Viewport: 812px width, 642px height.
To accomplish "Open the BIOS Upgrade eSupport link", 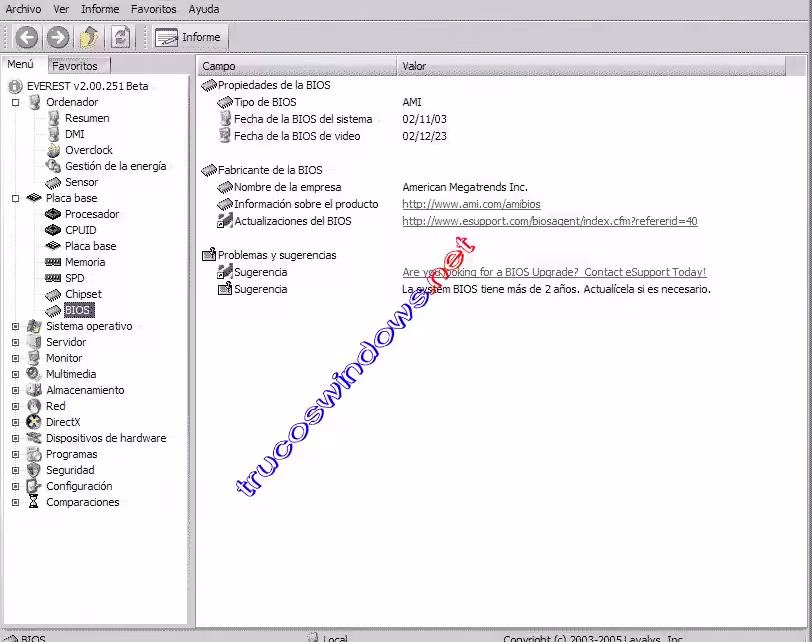I will [554, 272].
